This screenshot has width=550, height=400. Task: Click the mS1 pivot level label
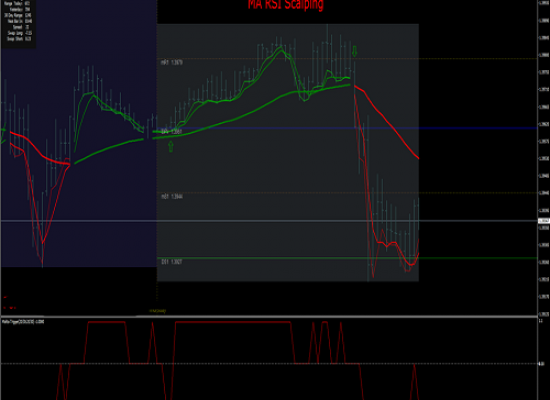pos(172,196)
